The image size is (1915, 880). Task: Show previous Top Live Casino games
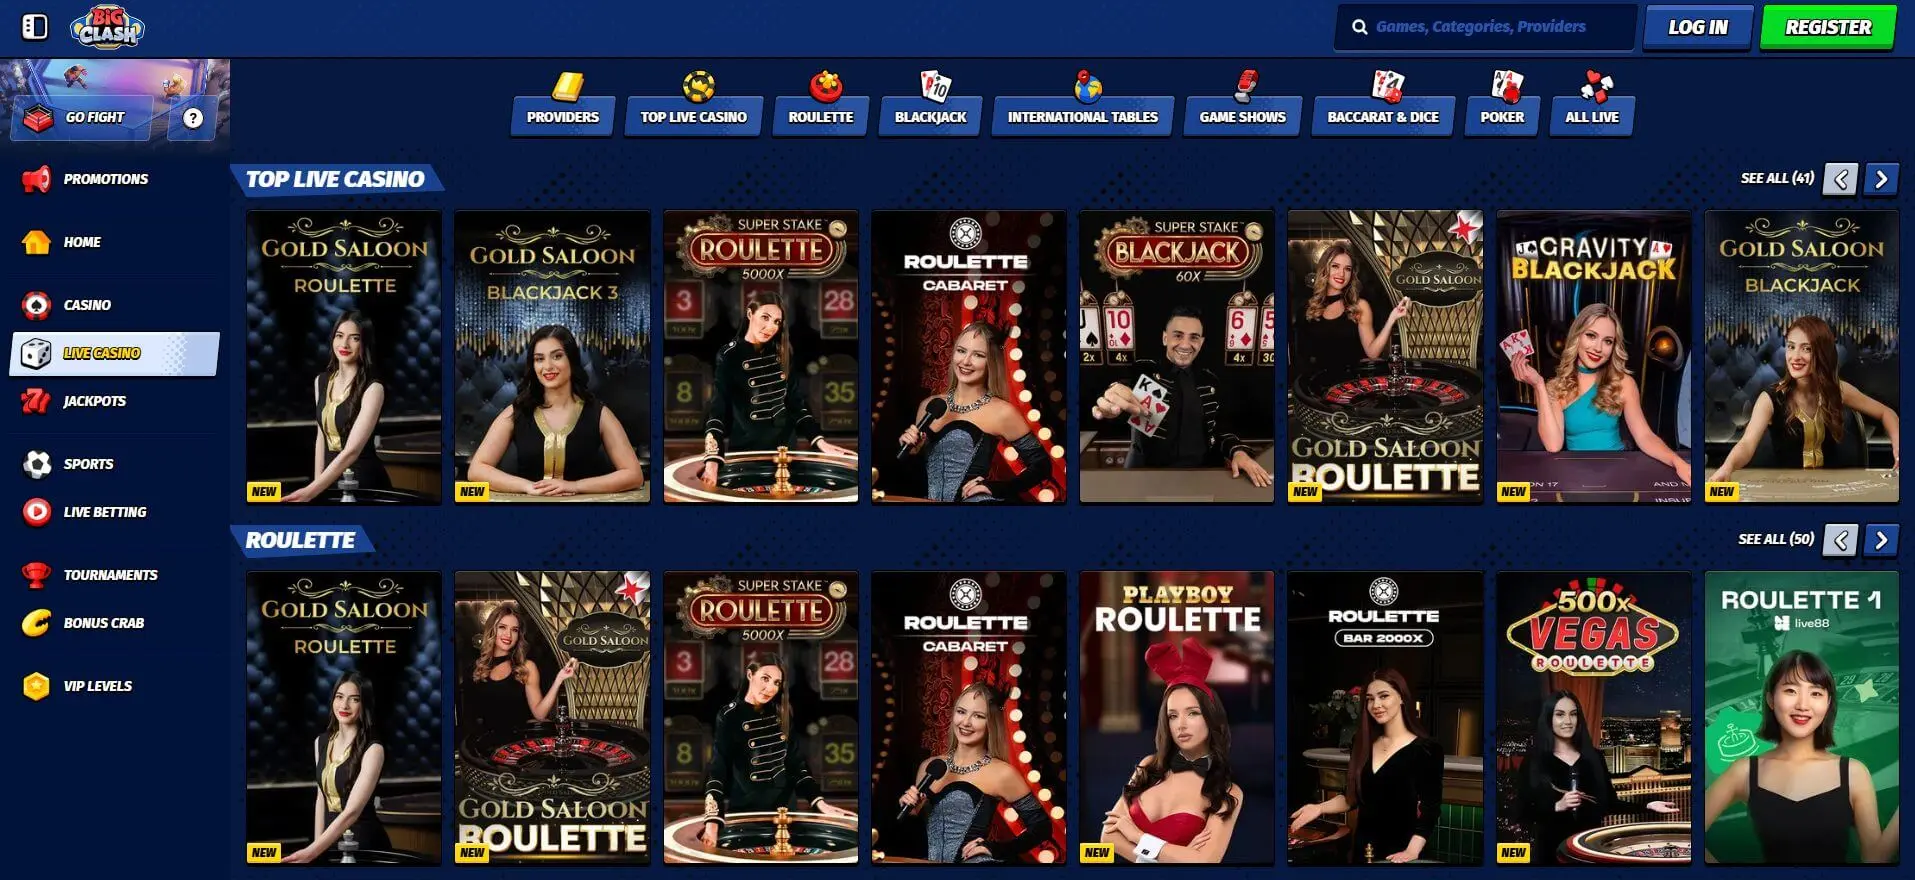[1840, 179]
